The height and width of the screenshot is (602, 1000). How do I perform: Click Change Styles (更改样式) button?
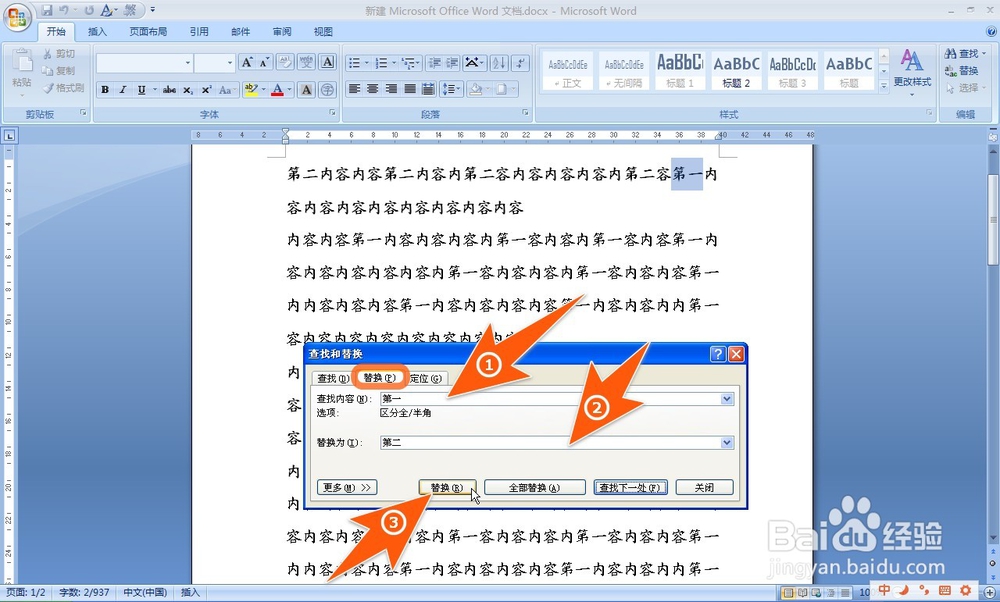click(x=912, y=73)
